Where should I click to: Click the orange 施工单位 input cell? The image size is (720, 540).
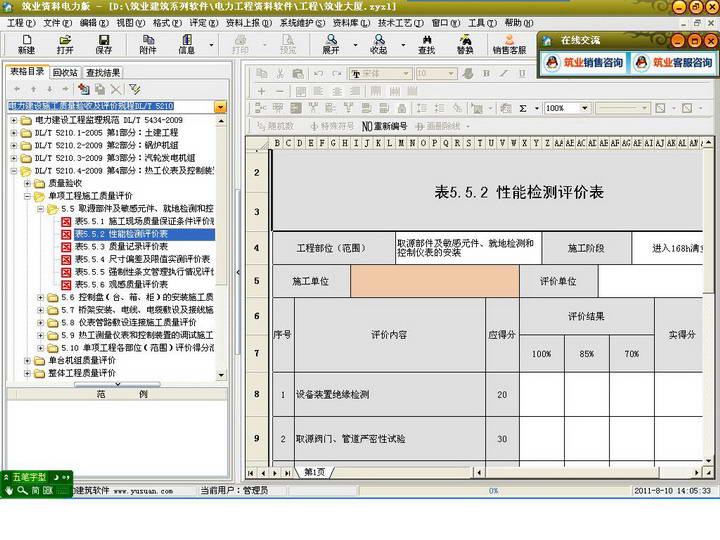coord(434,281)
